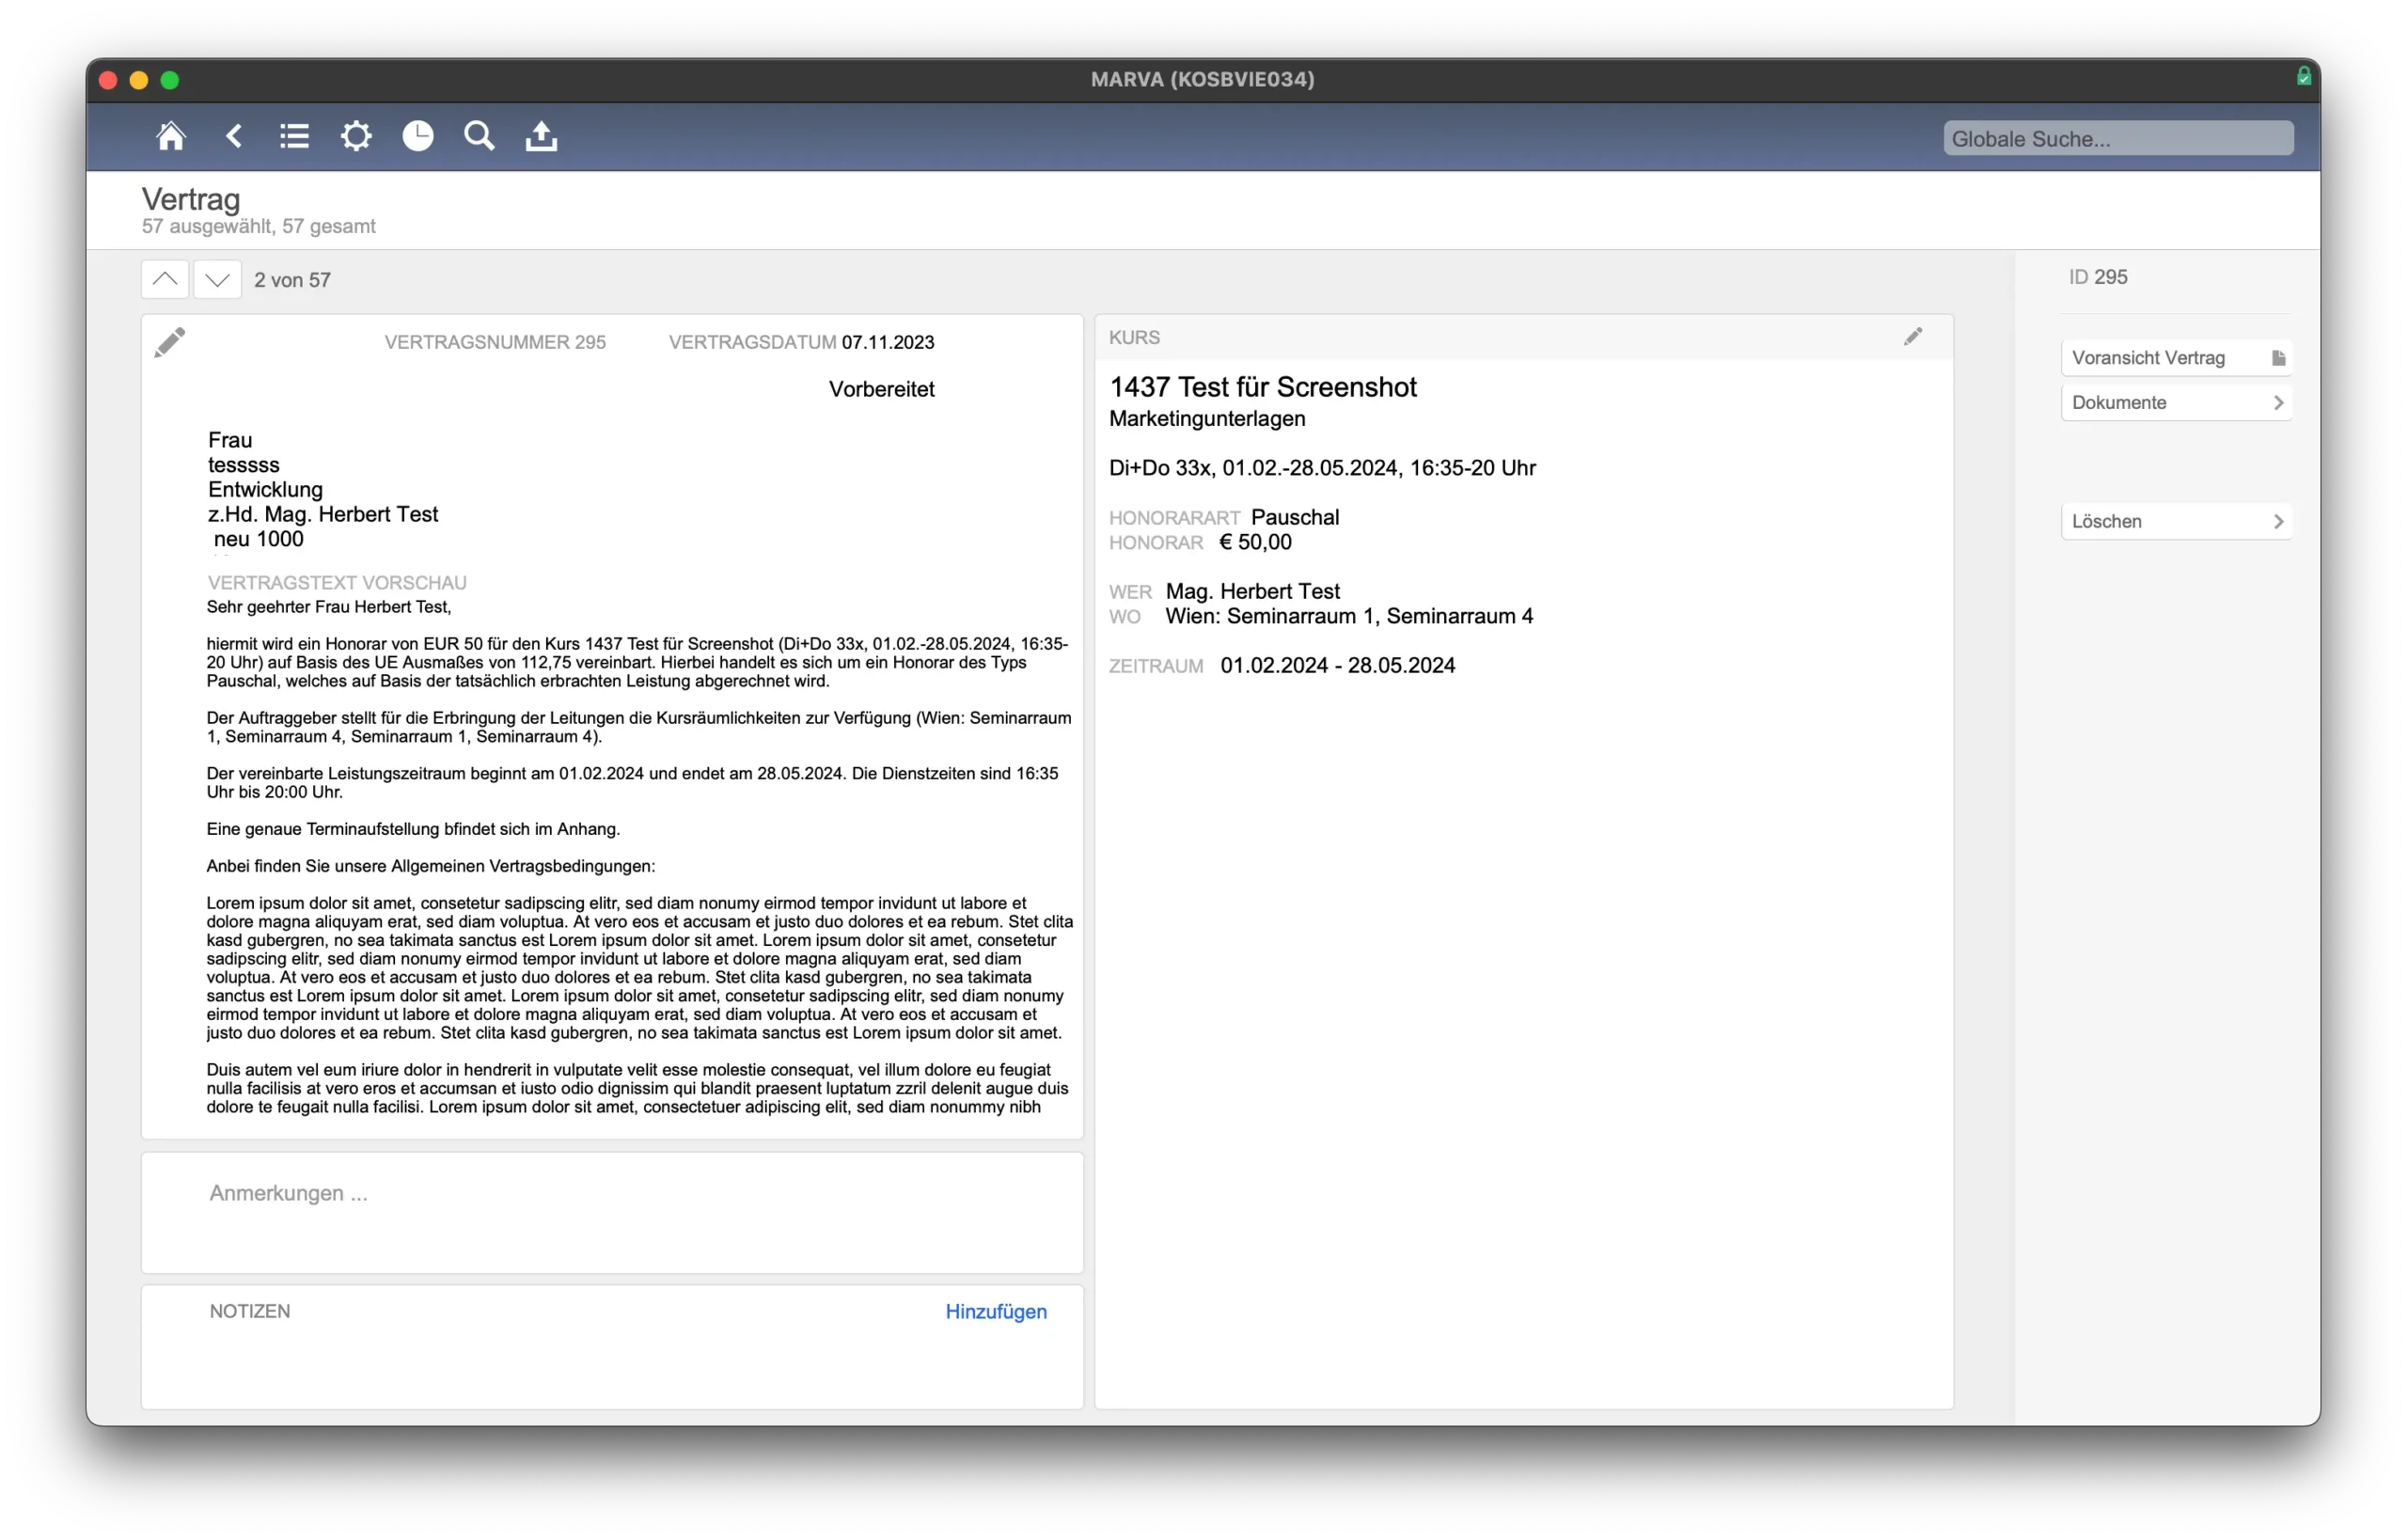Click ID 295 in sidebar
Image resolution: width=2407 pixels, height=1540 pixels.
tap(2097, 277)
